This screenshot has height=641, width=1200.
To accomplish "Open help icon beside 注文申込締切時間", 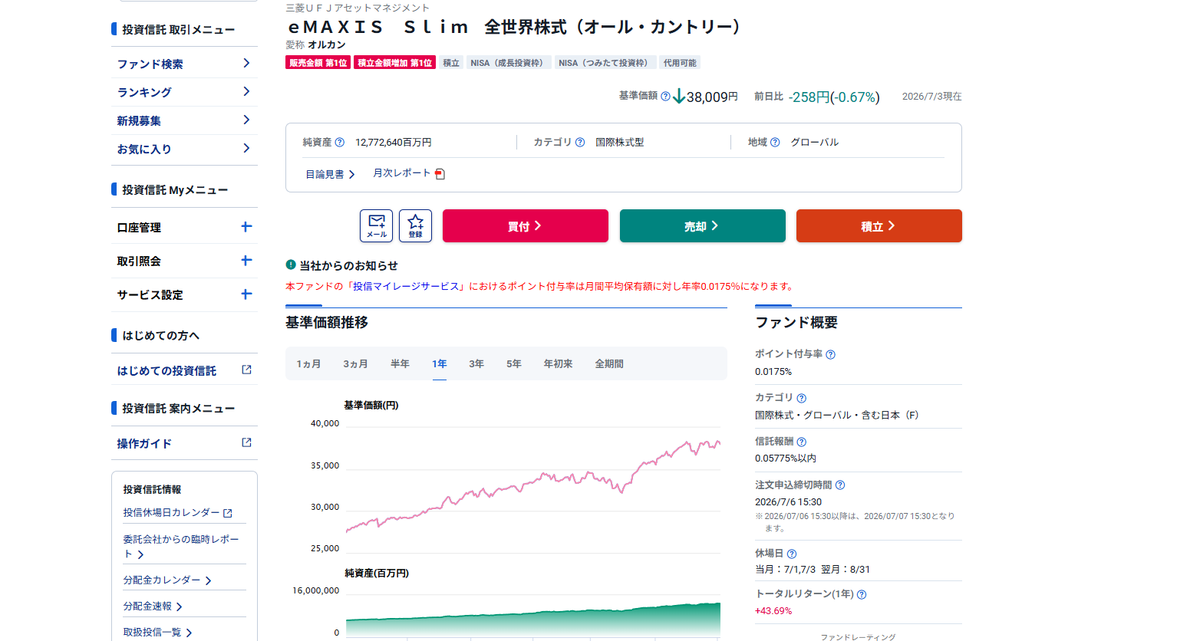I will (x=839, y=485).
